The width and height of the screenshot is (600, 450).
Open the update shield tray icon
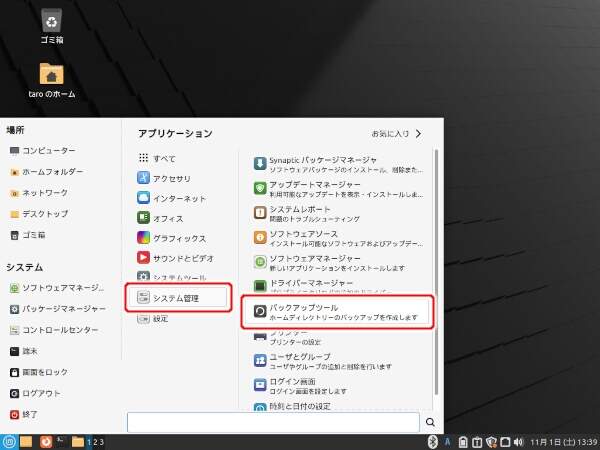click(491, 442)
